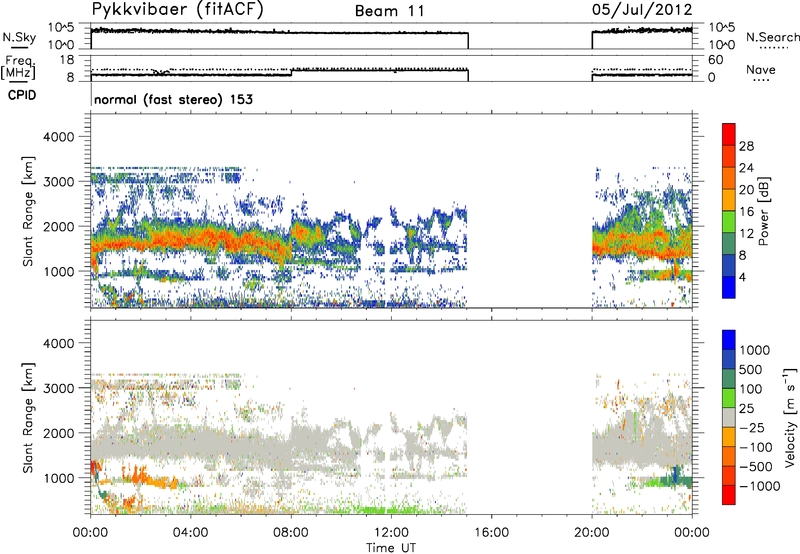Click the date 05/Jul/2012
This screenshot has width=800, height=554.
tap(642, 10)
